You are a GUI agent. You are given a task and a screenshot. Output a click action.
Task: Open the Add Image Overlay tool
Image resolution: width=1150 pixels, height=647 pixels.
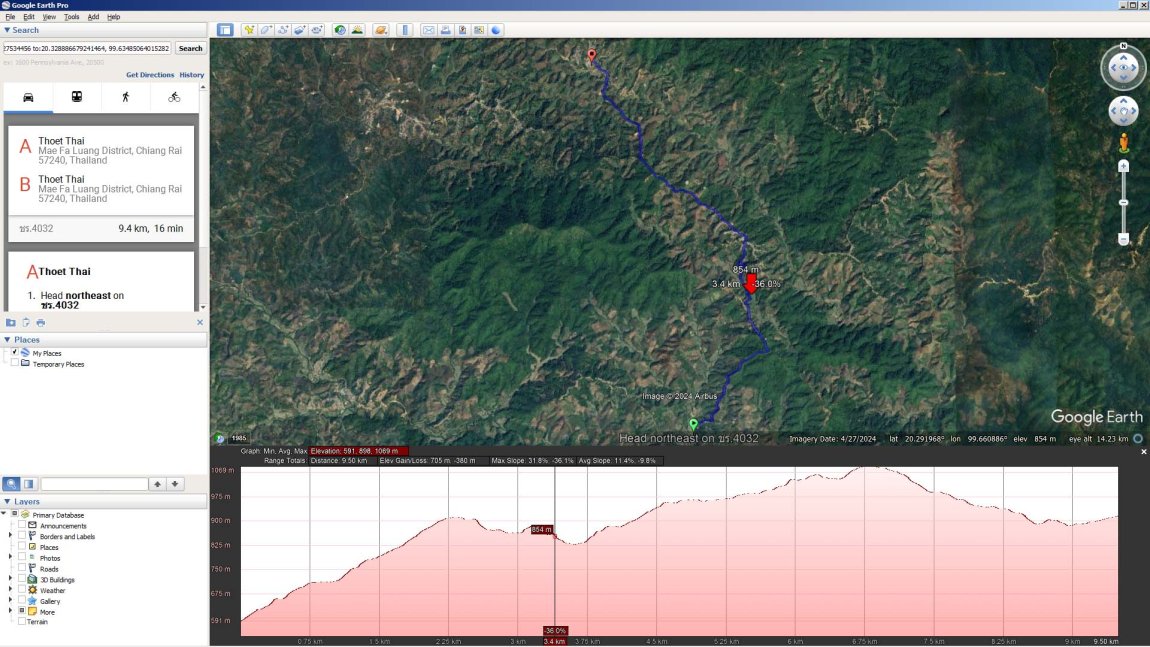pos(301,29)
